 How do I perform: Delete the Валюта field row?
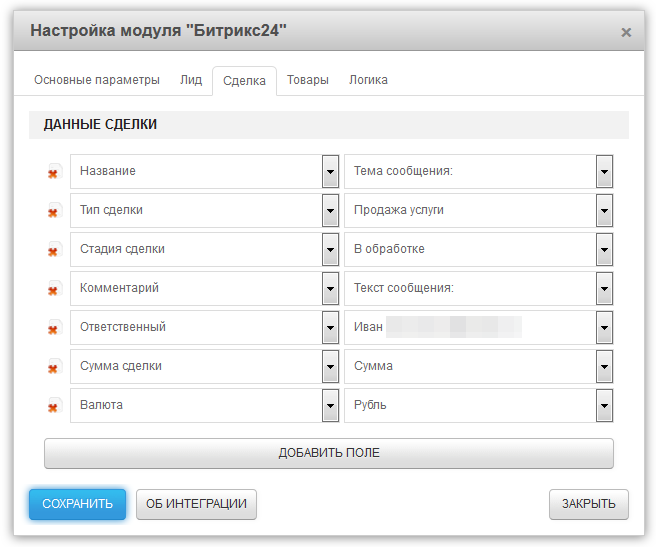53,406
